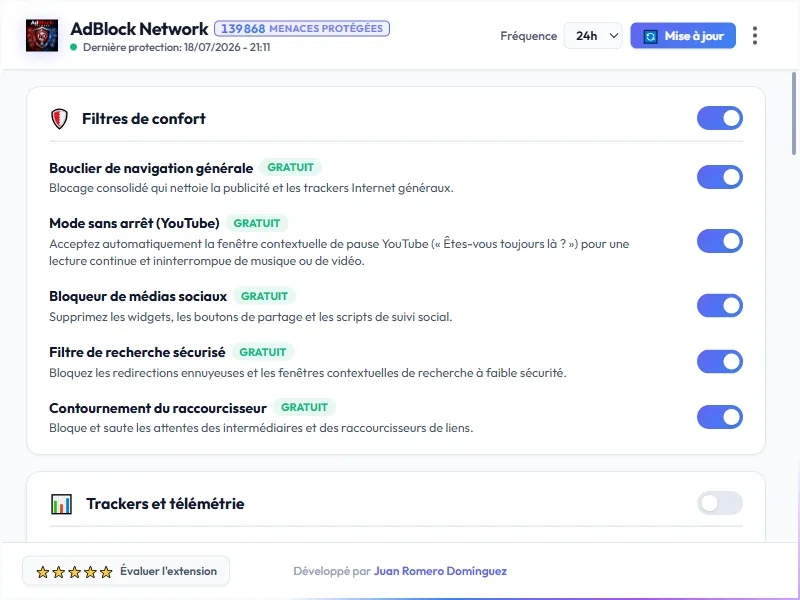Click Bouclier de navigation générale title

pyautogui.click(x=151, y=168)
